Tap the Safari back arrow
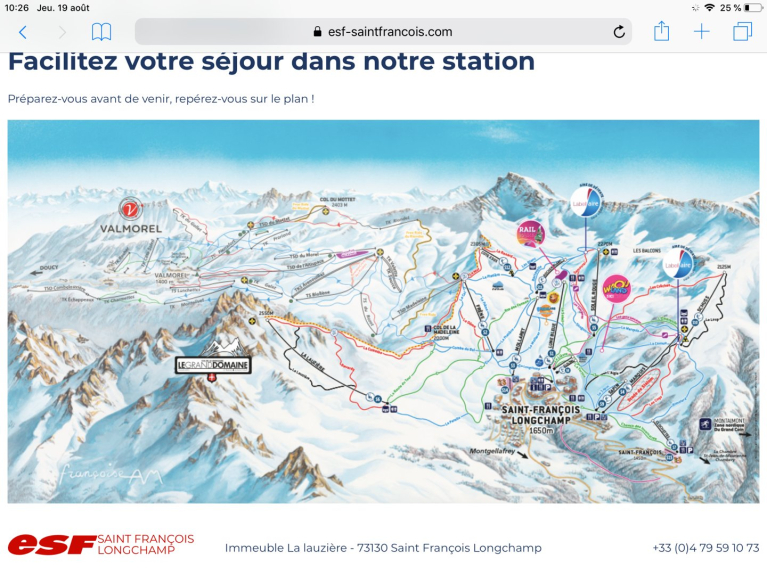767x575 pixels. click(23, 32)
